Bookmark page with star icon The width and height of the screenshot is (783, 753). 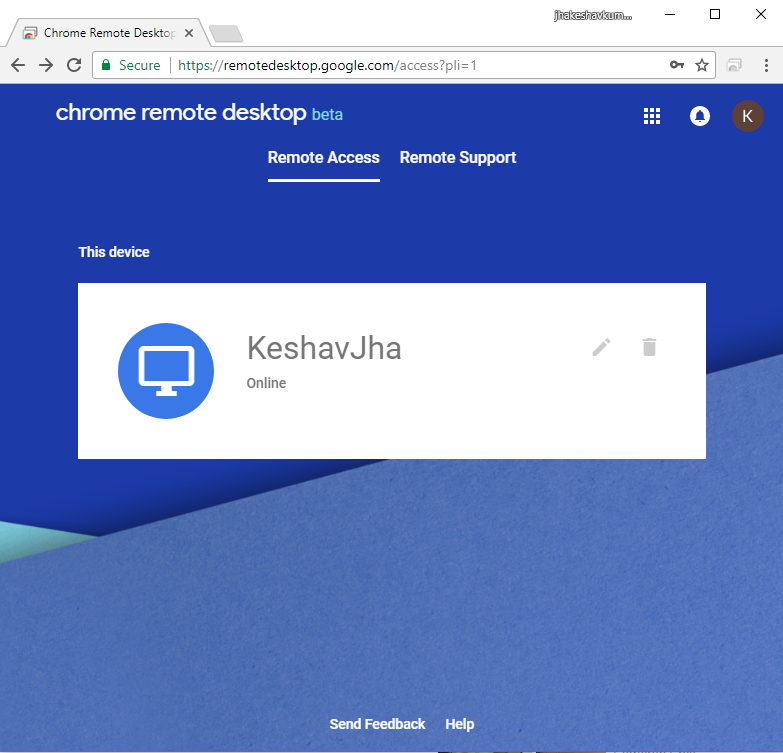coord(702,65)
